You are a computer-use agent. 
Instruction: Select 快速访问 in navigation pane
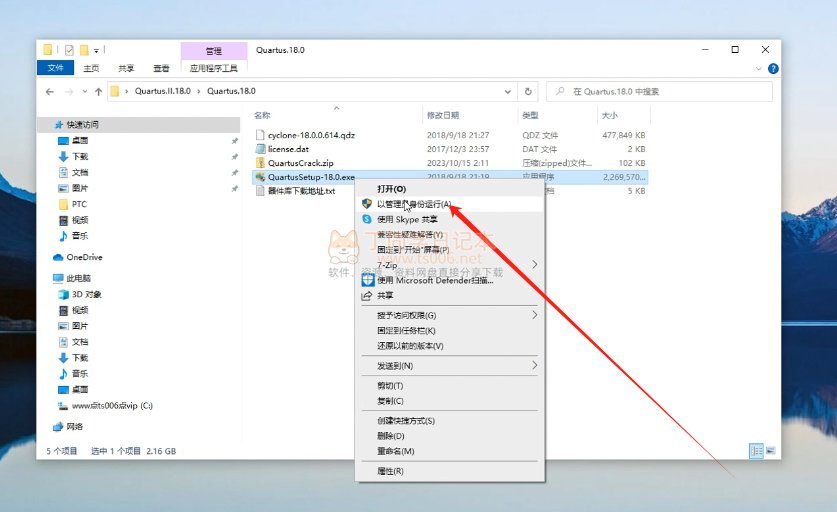tap(82, 124)
